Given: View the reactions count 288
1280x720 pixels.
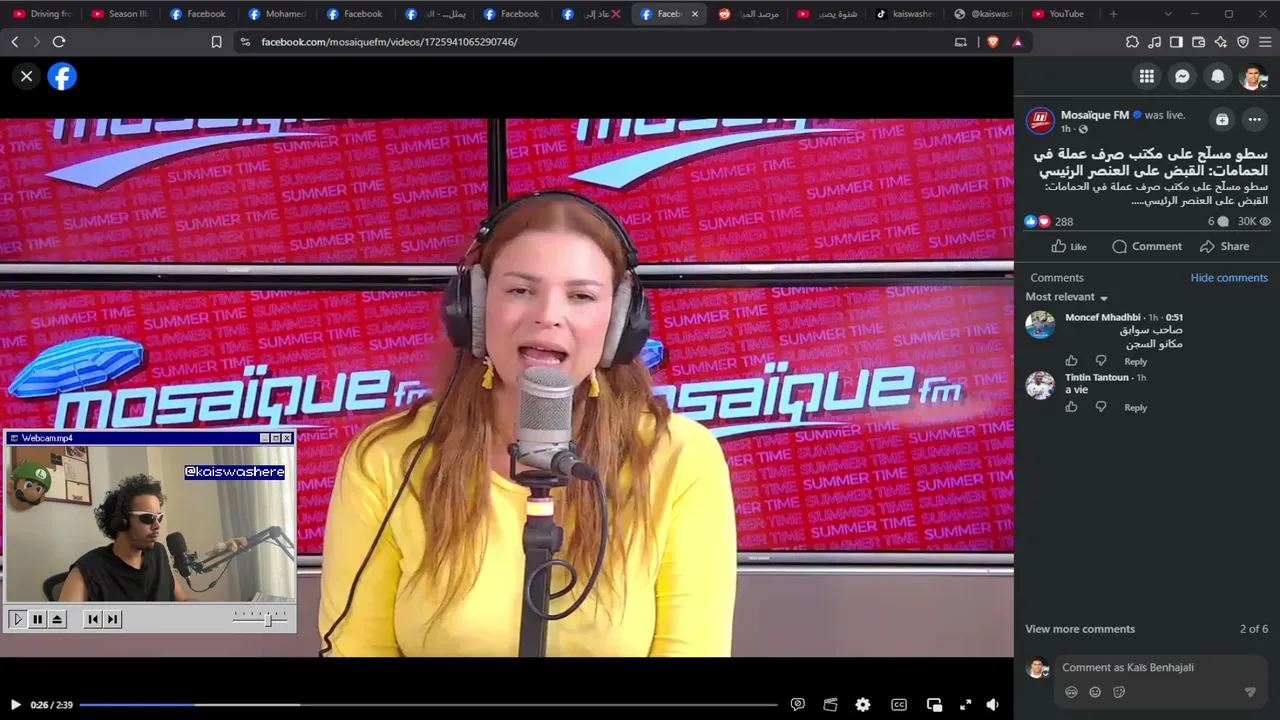Looking at the screenshot, I should pyautogui.click(x=1063, y=222).
